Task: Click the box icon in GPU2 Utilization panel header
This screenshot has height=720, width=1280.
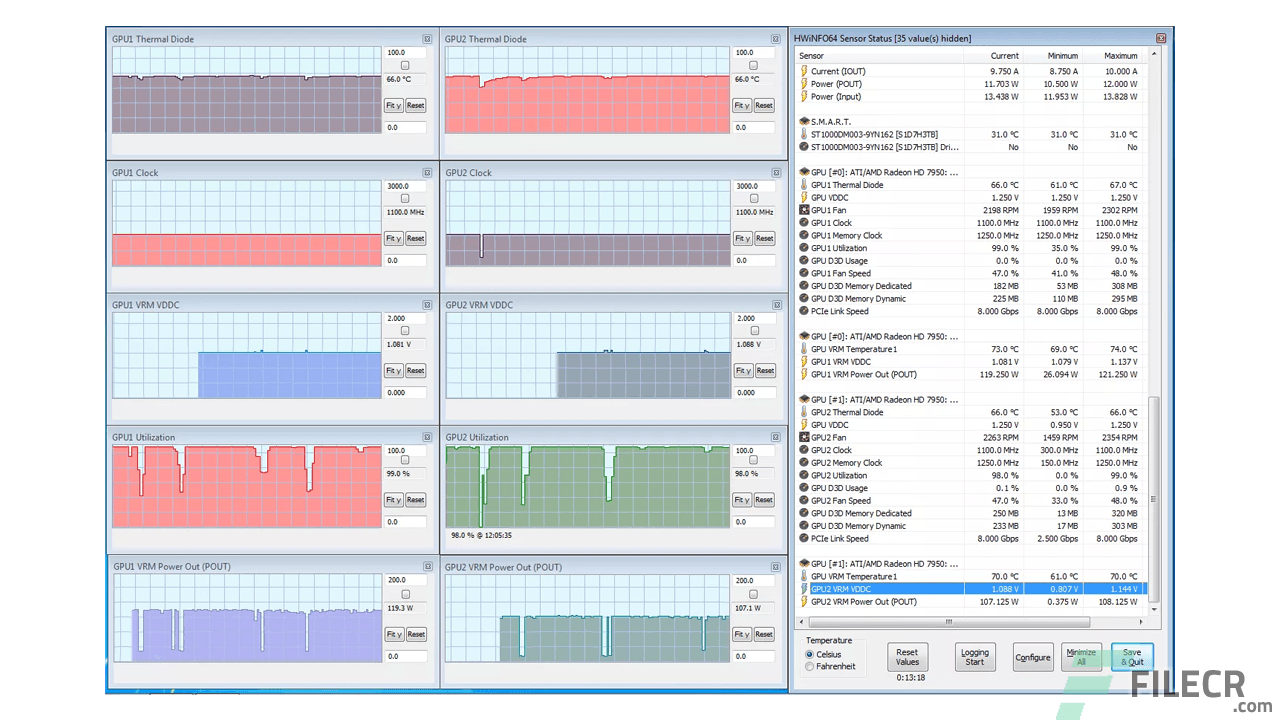Action: pyautogui.click(x=775, y=437)
